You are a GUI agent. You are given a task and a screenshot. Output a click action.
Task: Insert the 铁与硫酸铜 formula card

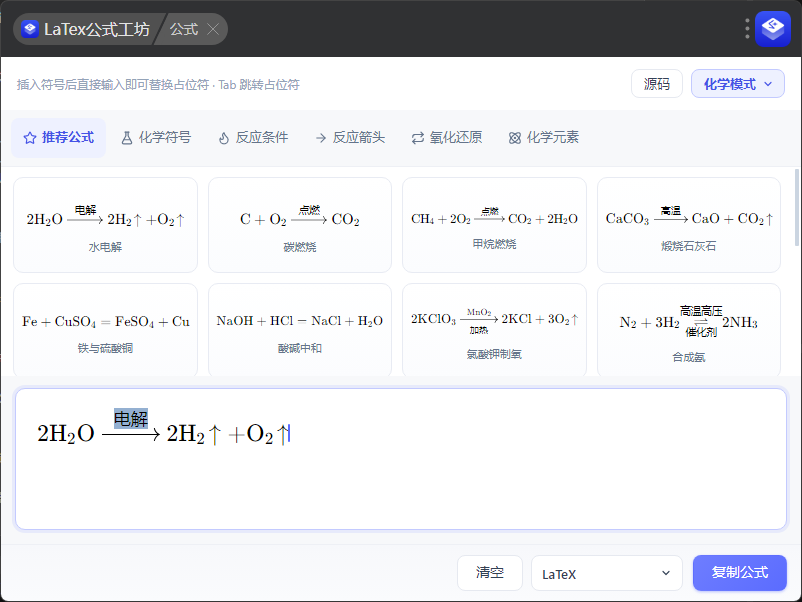(x=105, y=330)
